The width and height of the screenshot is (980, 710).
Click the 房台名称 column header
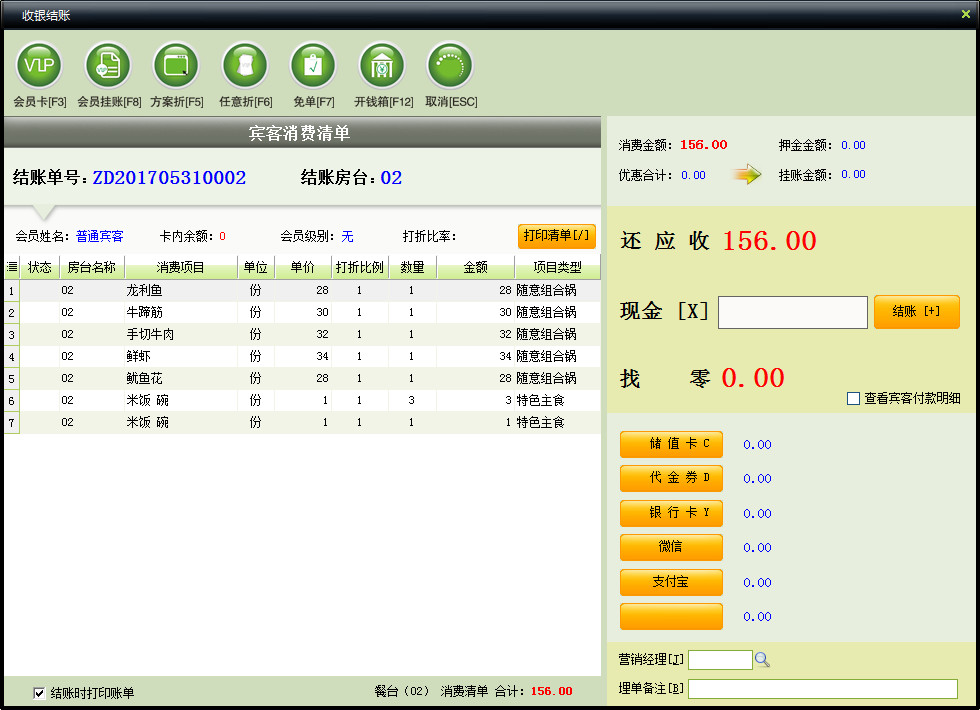tap(92, 267)
